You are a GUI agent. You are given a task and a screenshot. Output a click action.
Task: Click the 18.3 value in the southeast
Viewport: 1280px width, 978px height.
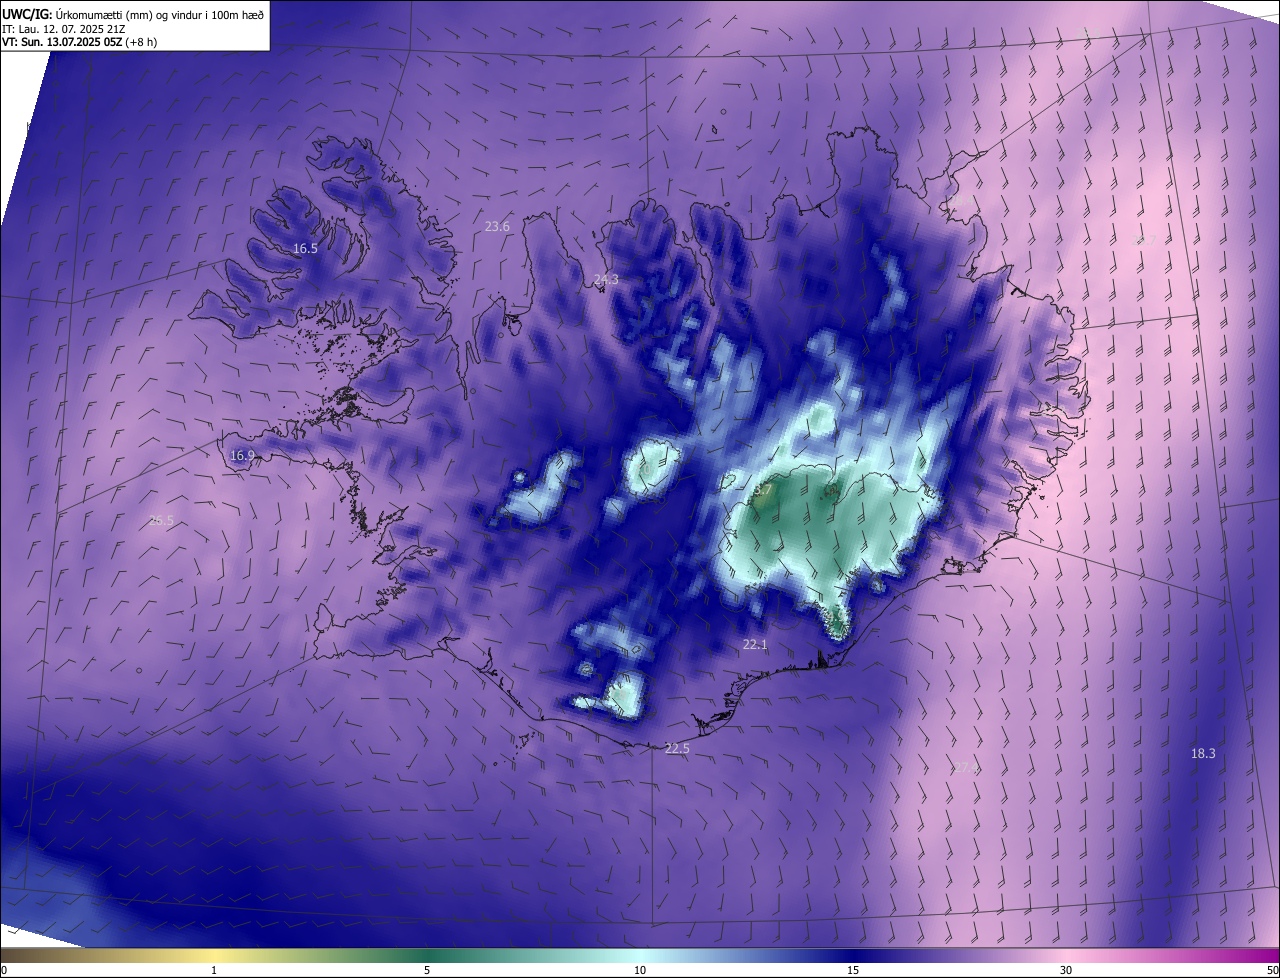(x=1203, y=753)
